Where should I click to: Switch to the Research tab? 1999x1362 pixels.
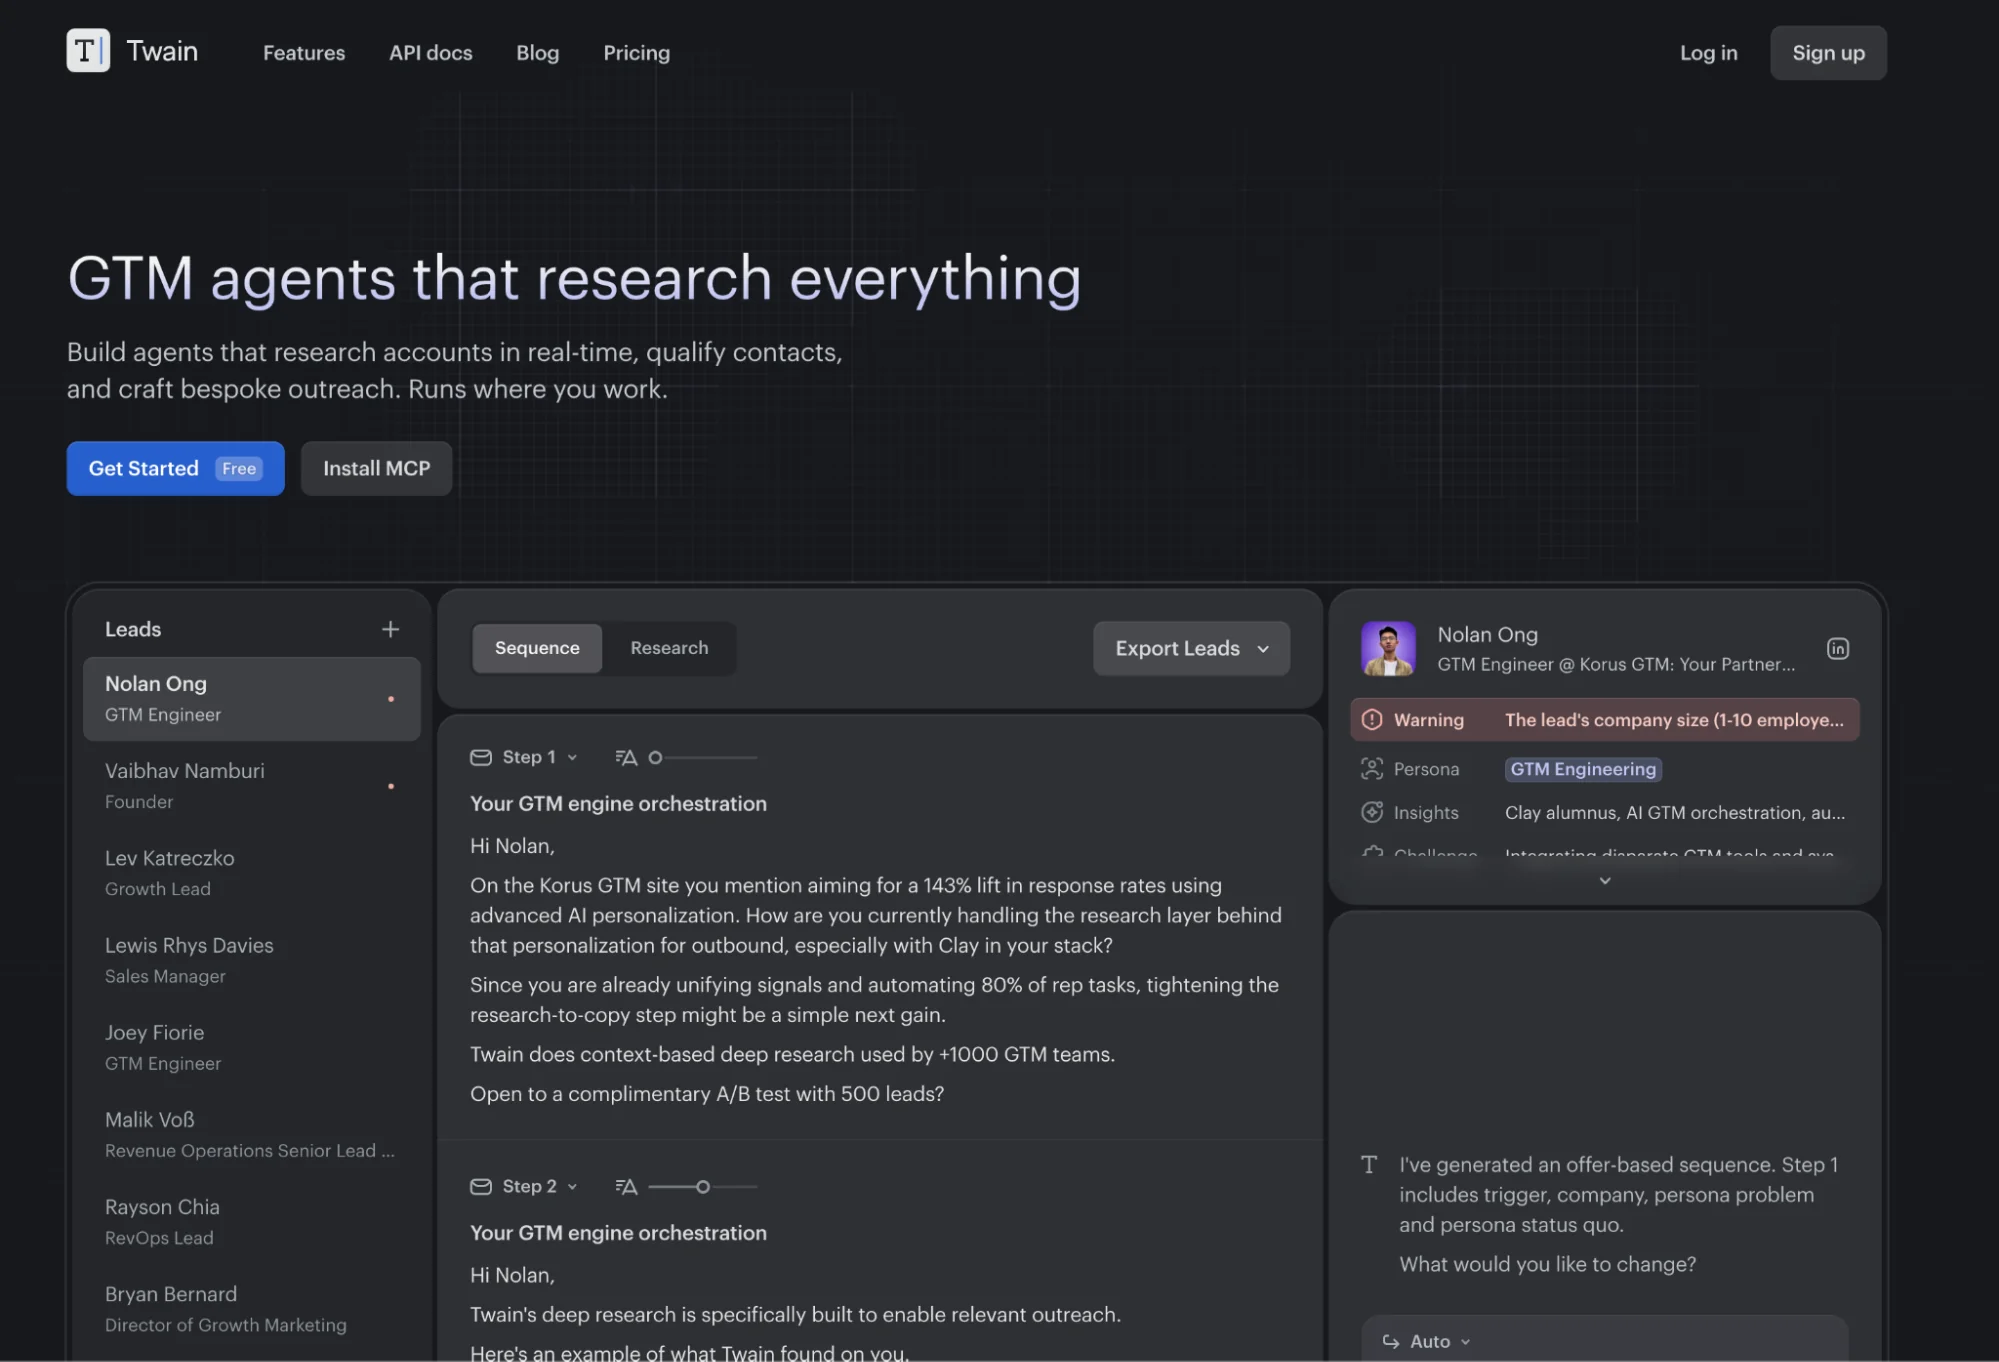click(669, 648)
